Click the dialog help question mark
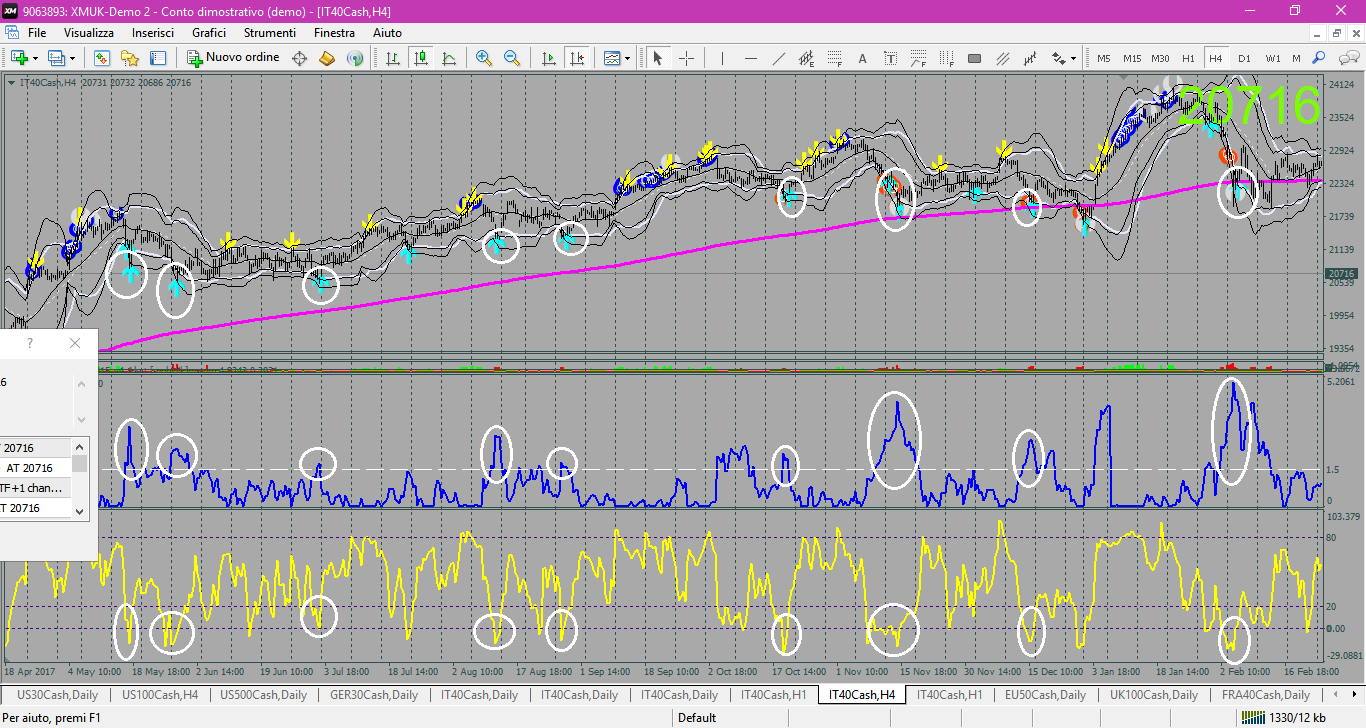 click(30, 343)
